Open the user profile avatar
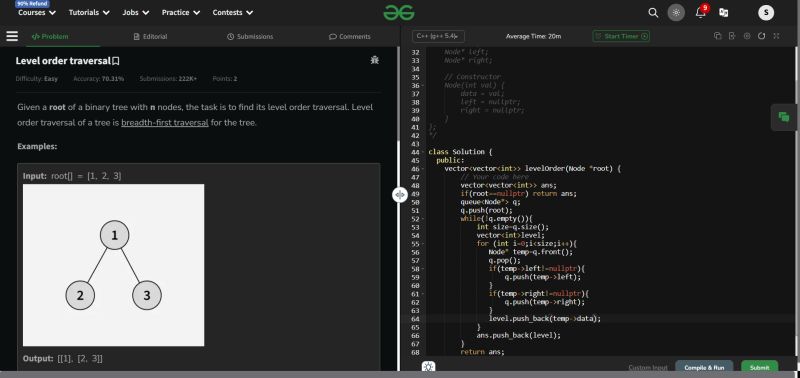The width and height of the screenshot is (800, 378). pos(766,13)
